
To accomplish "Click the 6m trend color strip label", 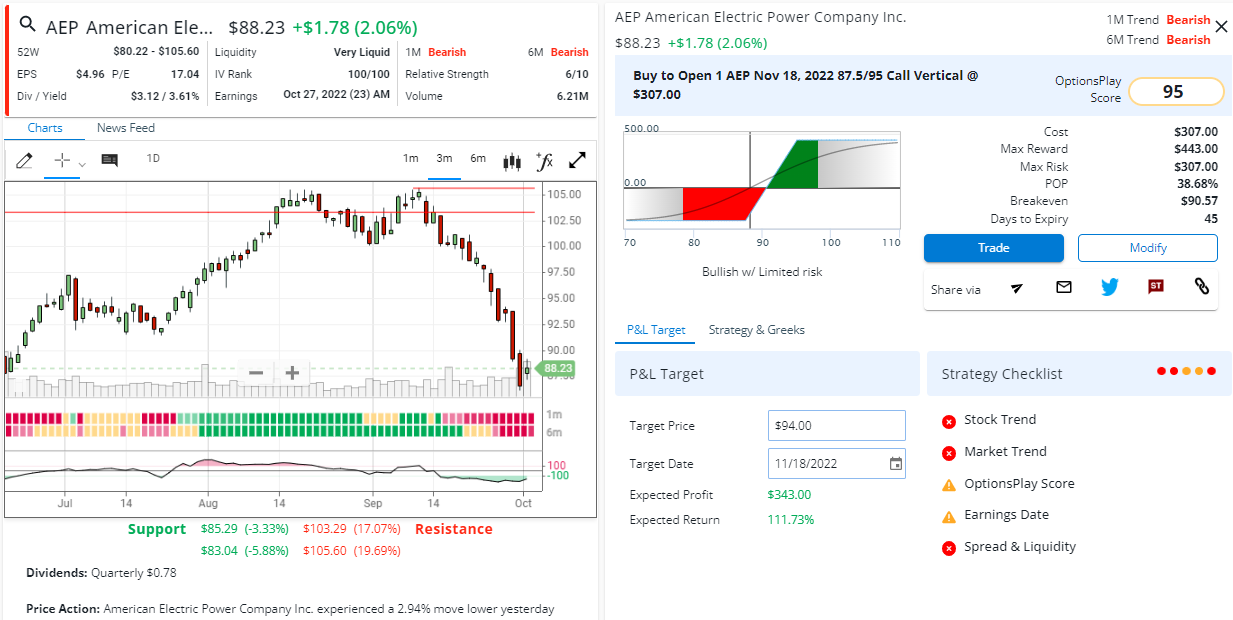I will click(x=554, y=432).
